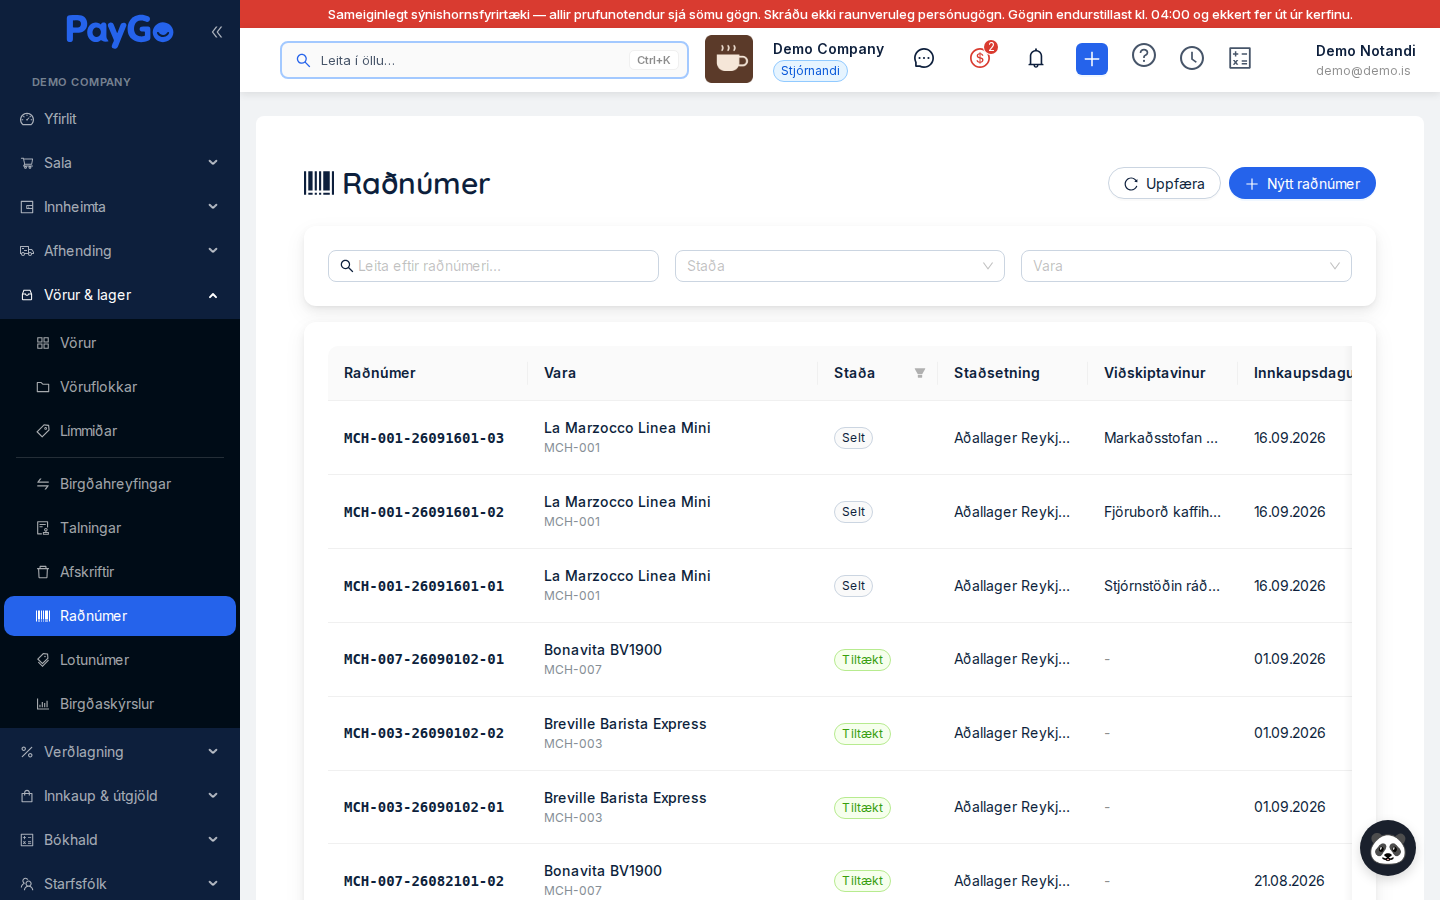The height and width of the screenshot is (900, 1440).
Task: Expand the Afhending menu
Action: point(120,251)
